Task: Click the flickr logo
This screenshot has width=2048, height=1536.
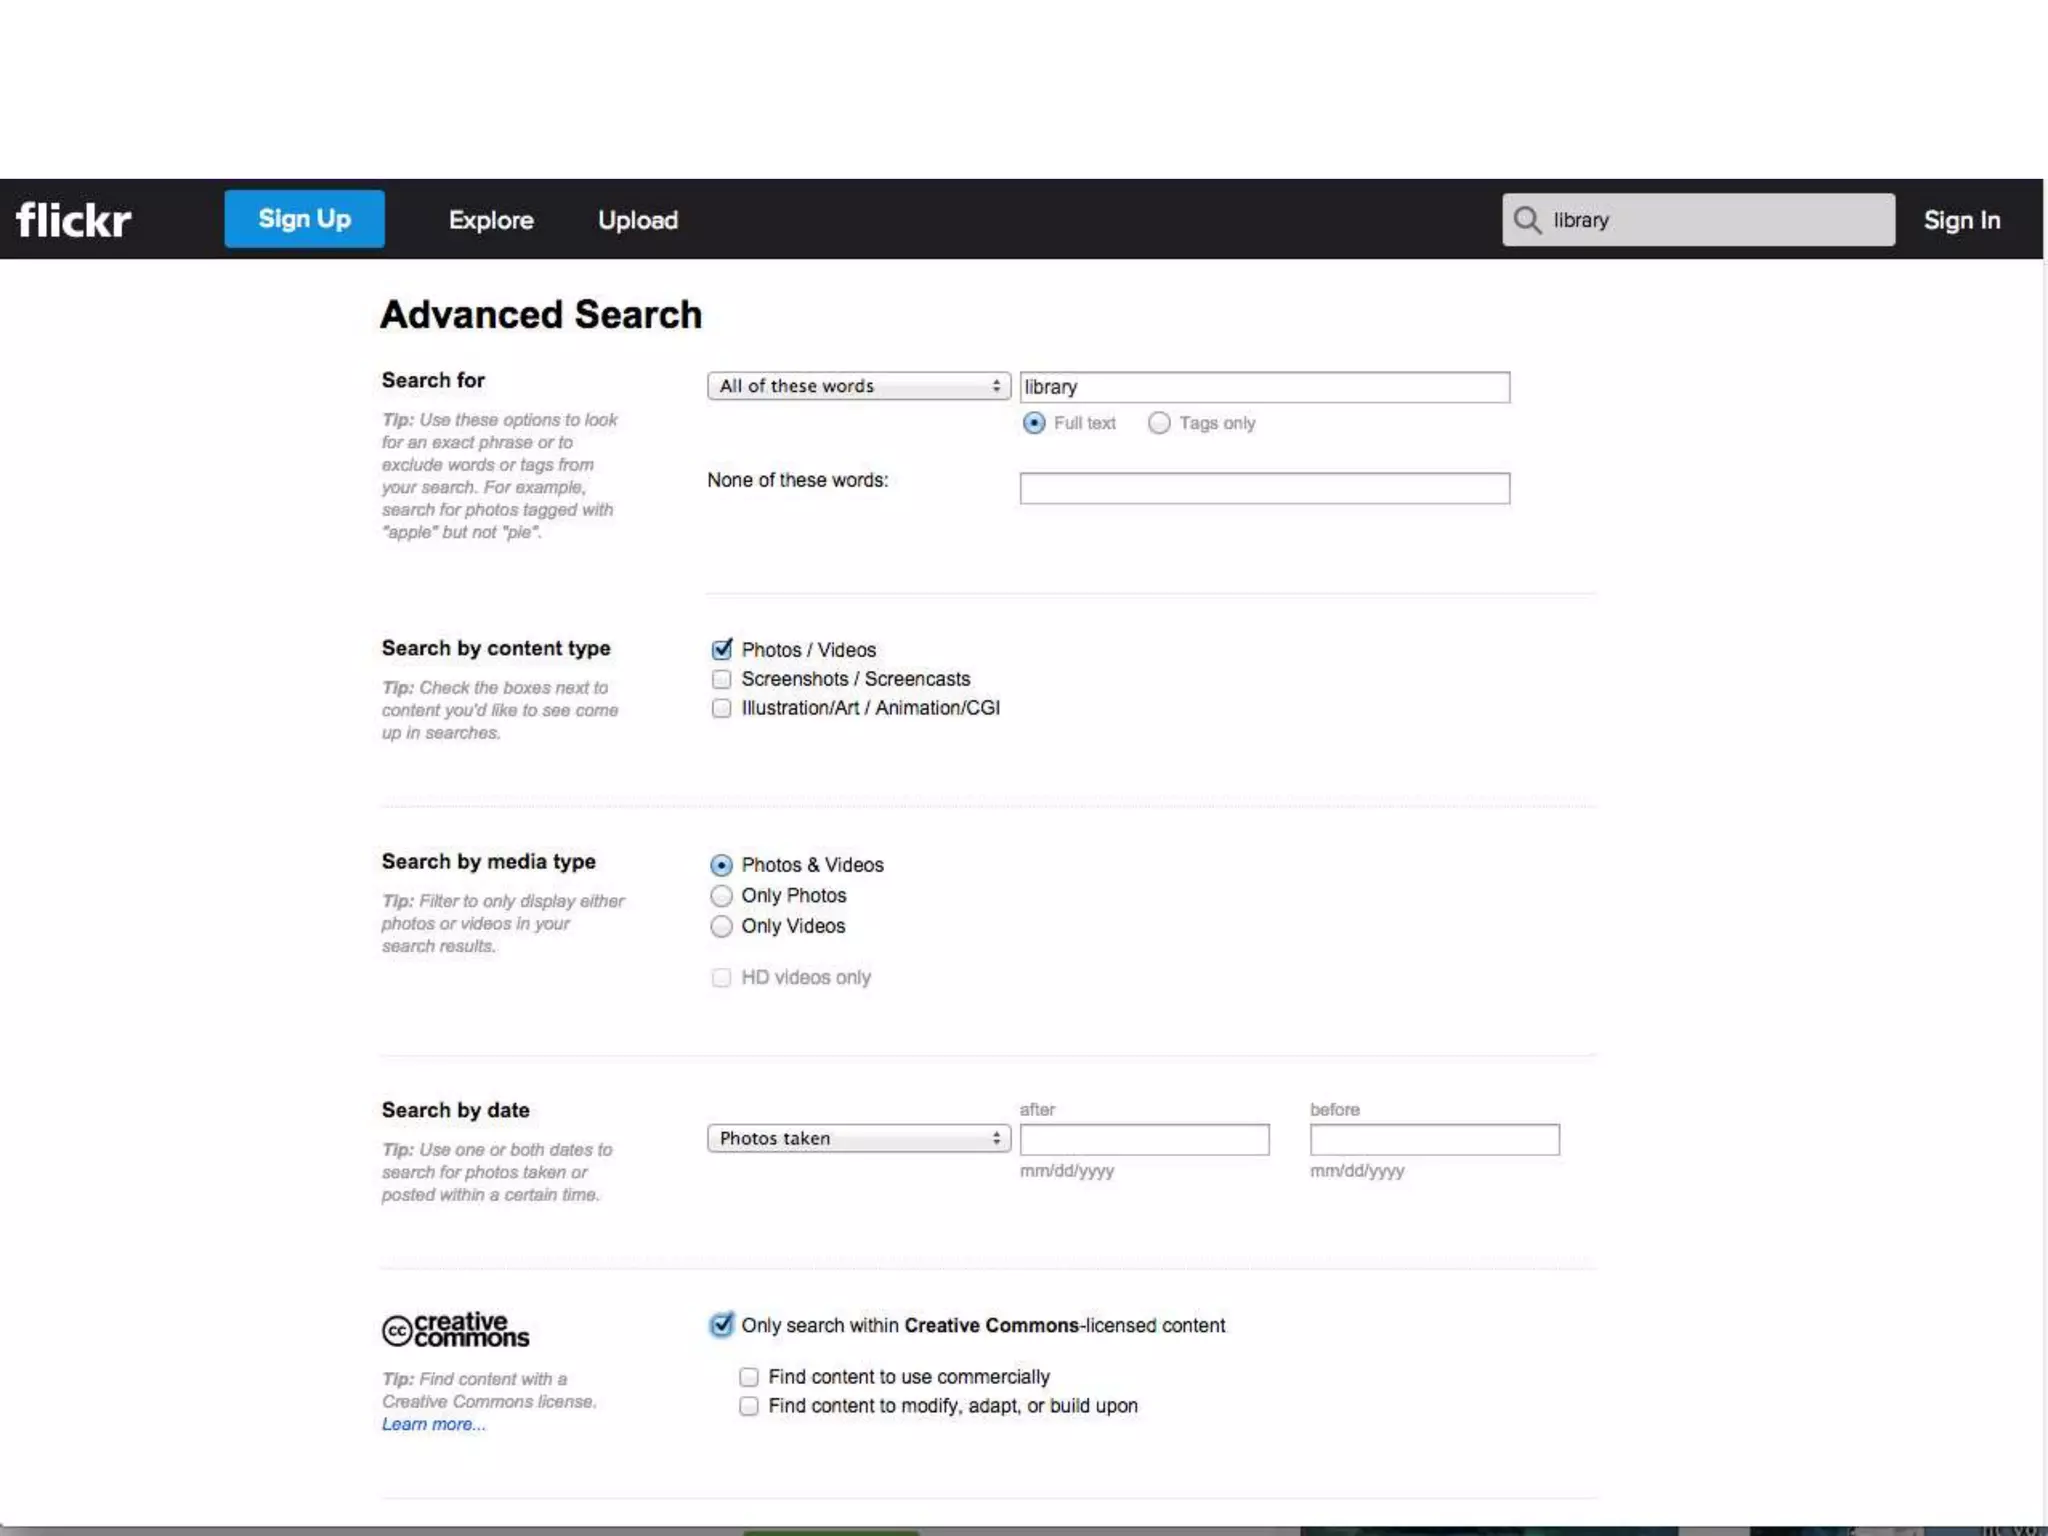Action: (x=74, y=220)
